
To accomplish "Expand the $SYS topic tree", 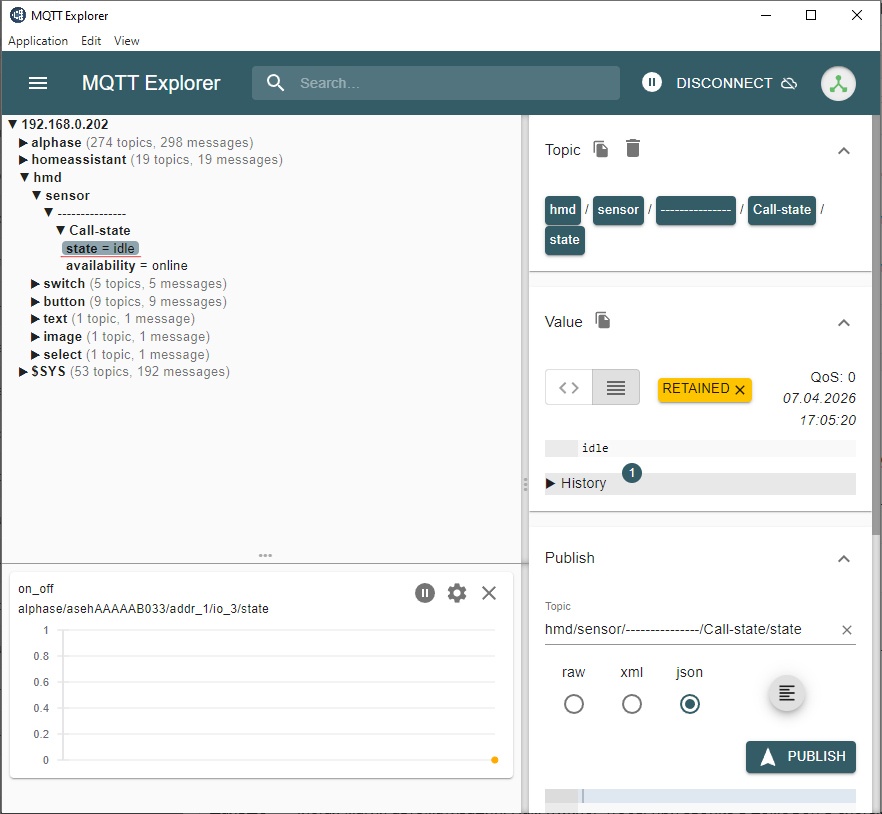I will (23, 372).
